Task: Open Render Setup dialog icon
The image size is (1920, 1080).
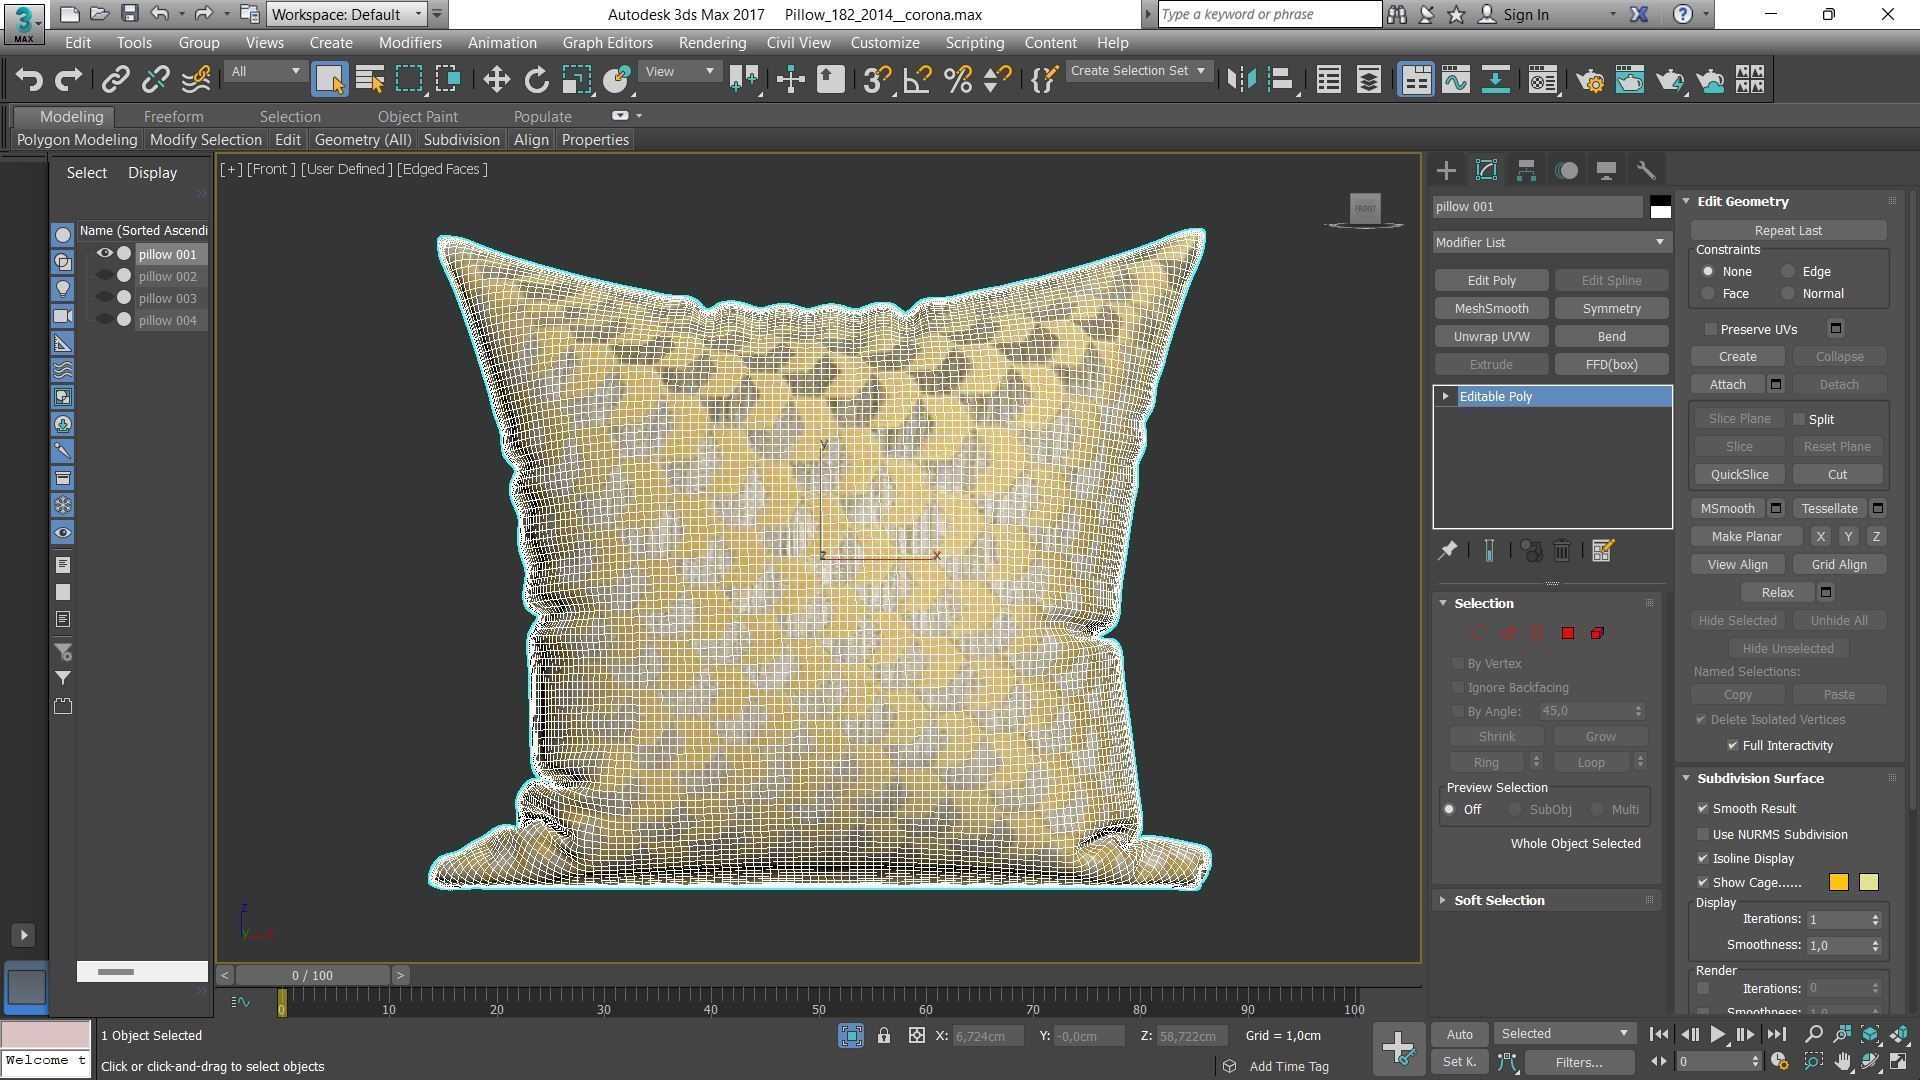Action: [x=1590, y=80]
